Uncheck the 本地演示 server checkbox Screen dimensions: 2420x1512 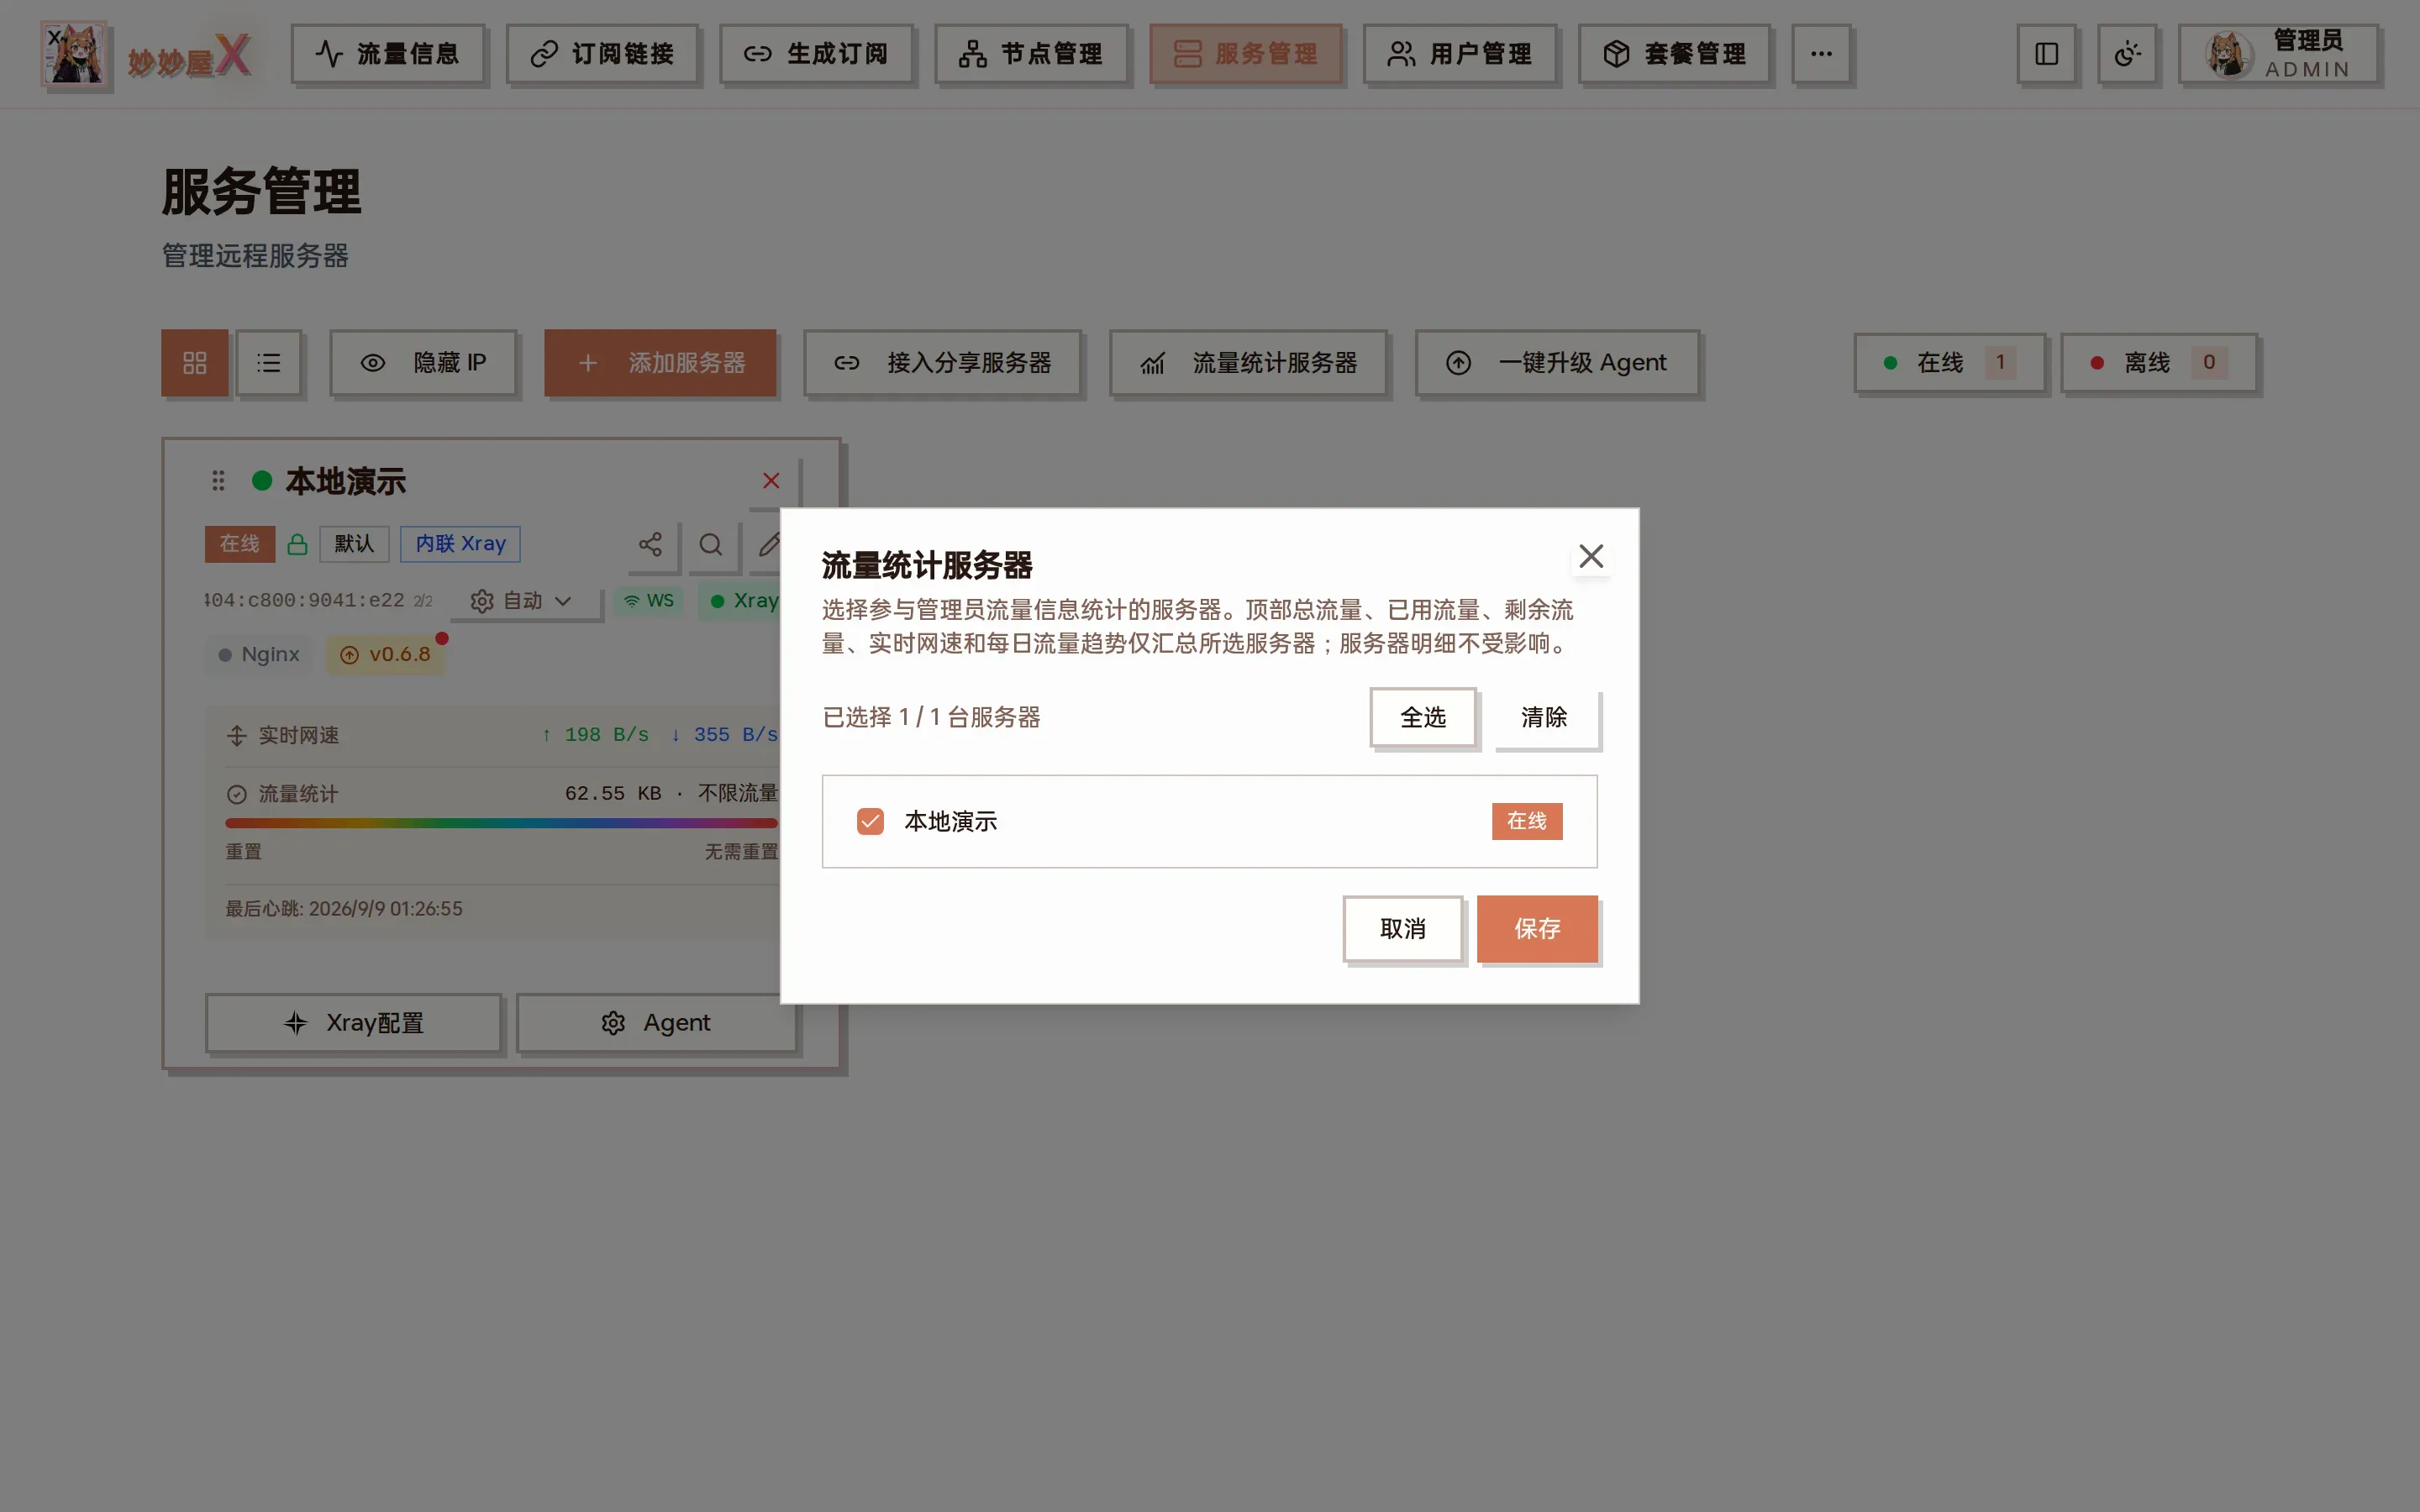(870, 821)
